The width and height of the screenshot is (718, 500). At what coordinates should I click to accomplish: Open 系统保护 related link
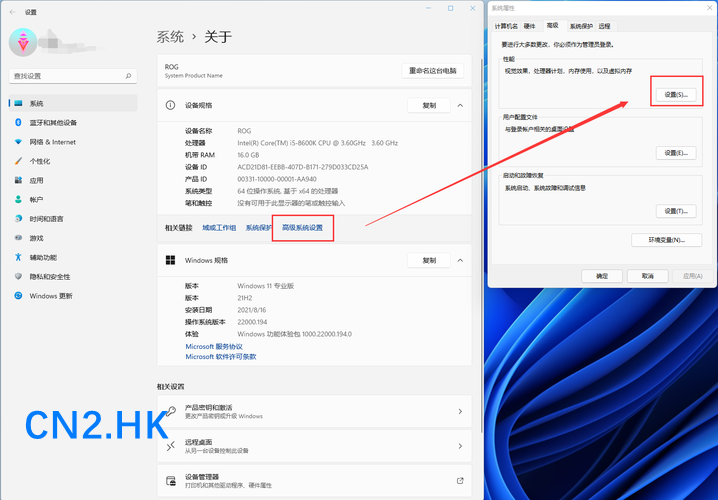pos(259,228)
